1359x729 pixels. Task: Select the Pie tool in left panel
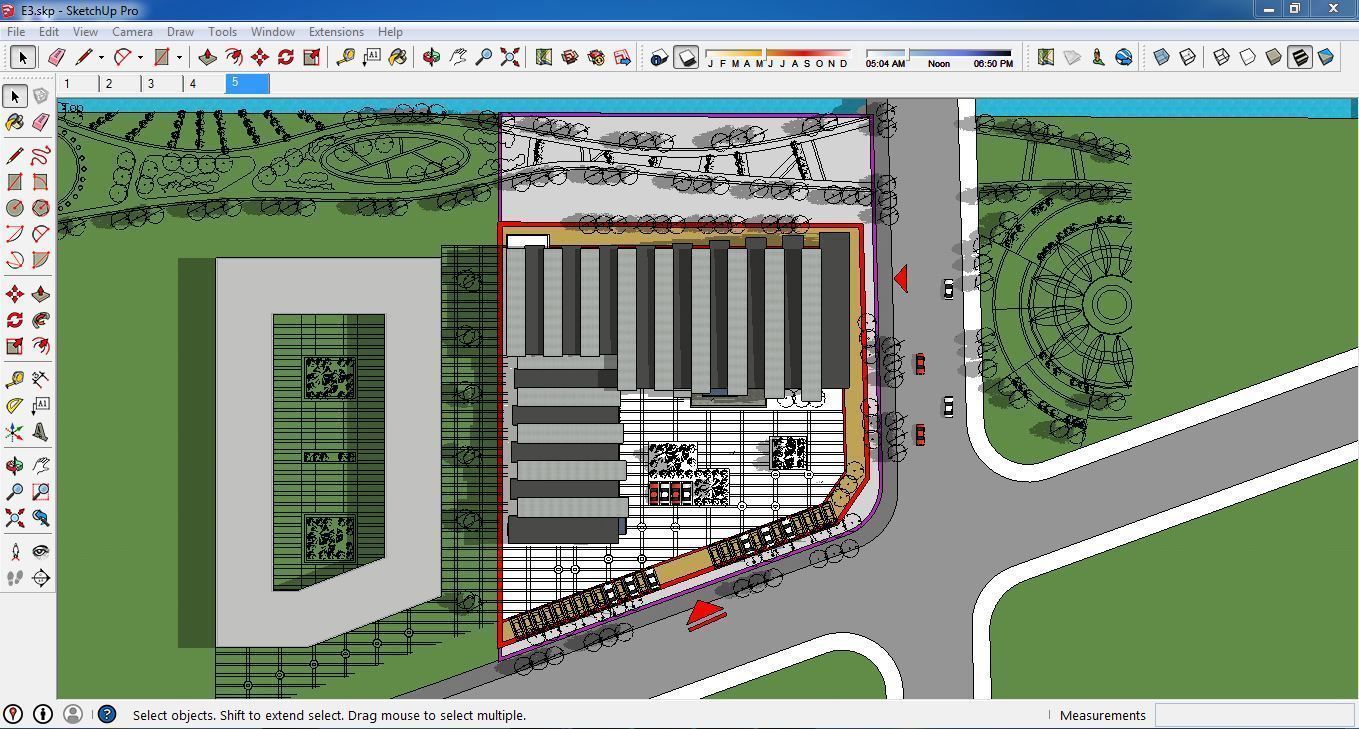[x=40, y=260]
